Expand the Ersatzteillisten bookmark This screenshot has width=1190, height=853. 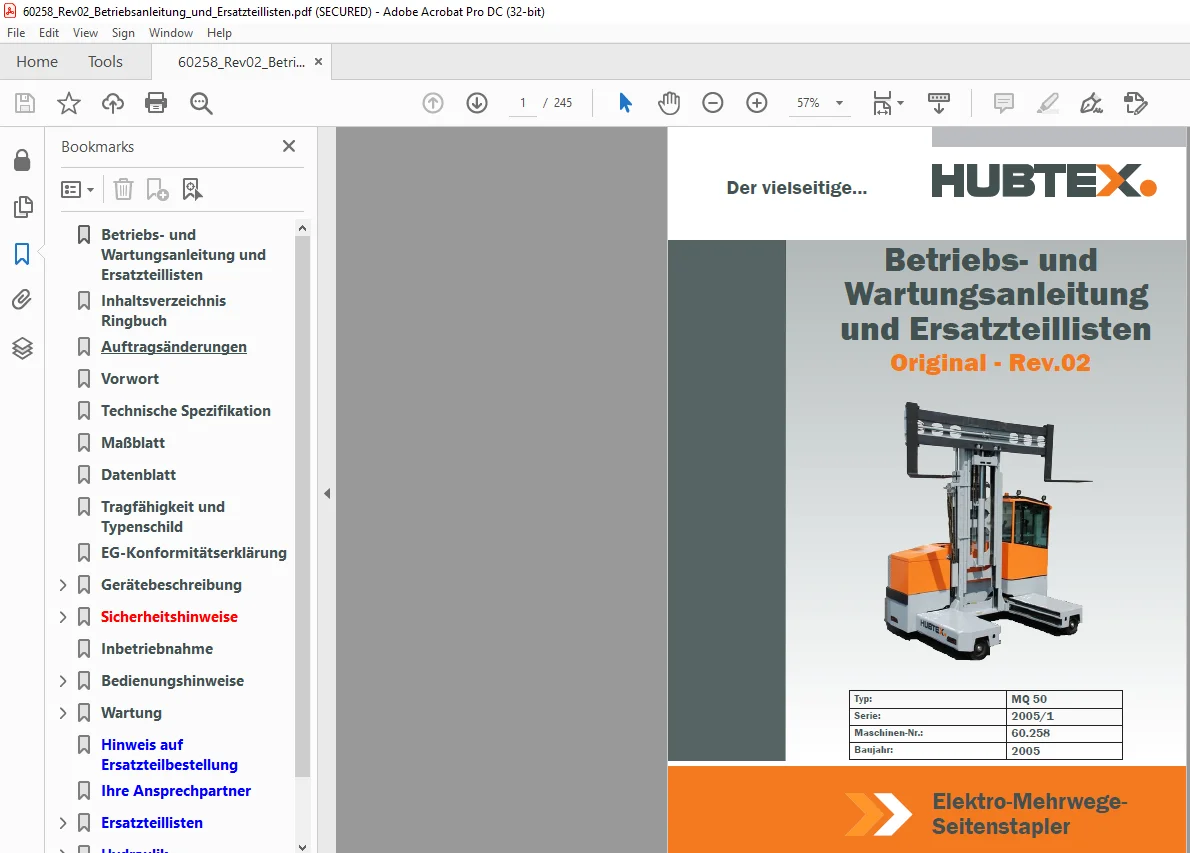63,823
